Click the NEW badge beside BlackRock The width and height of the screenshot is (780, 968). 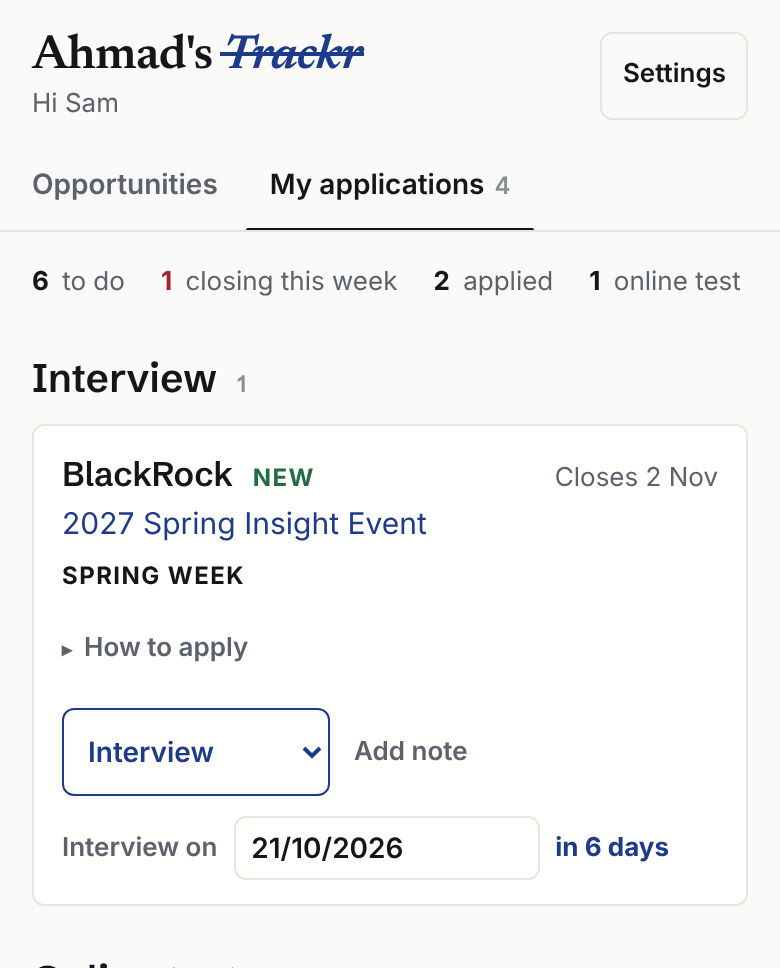point(283,477)
